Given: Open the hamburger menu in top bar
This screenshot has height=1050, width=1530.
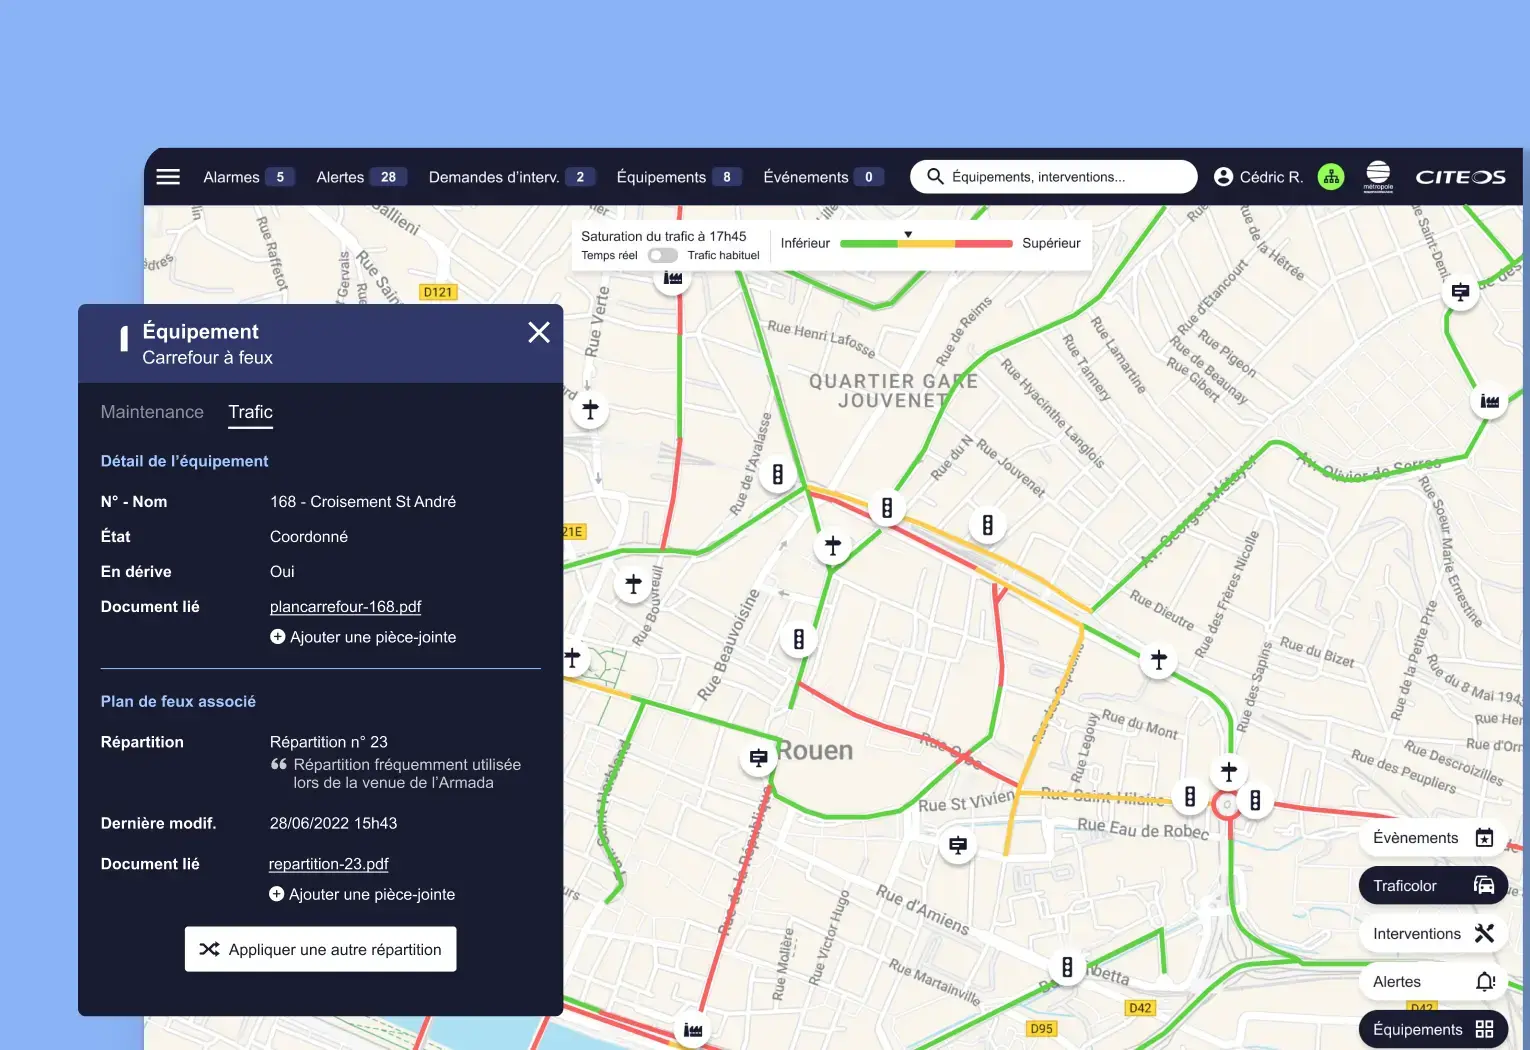Looking at the screenshot, I should [x=168, y=177].
